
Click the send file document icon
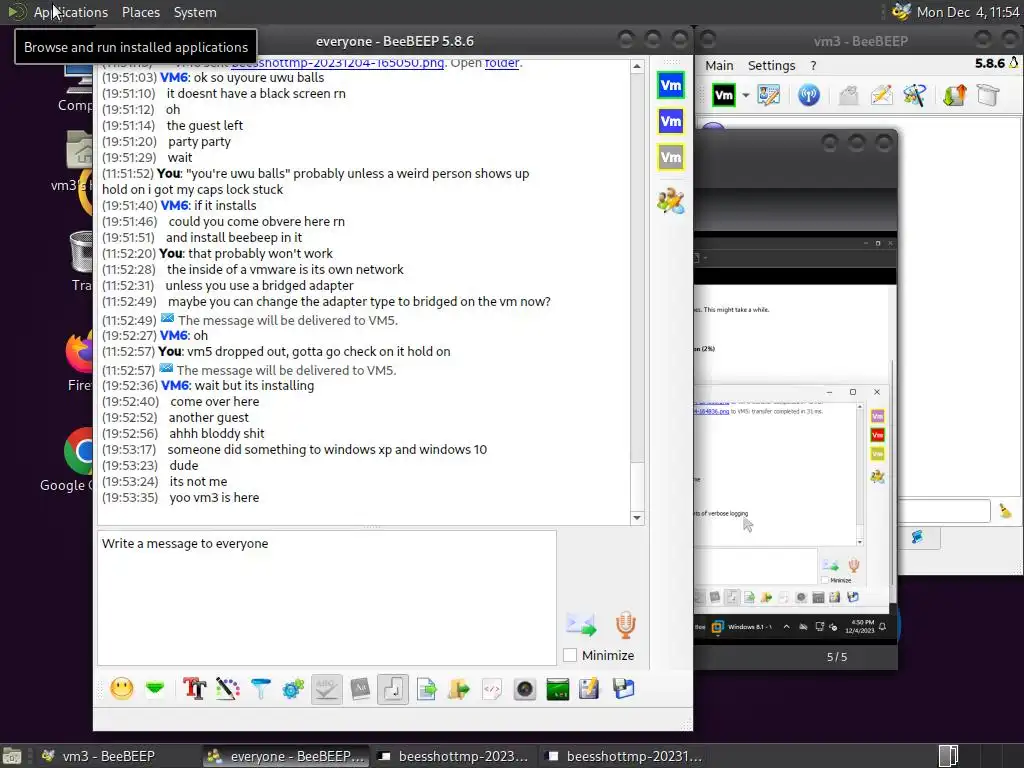426,688
